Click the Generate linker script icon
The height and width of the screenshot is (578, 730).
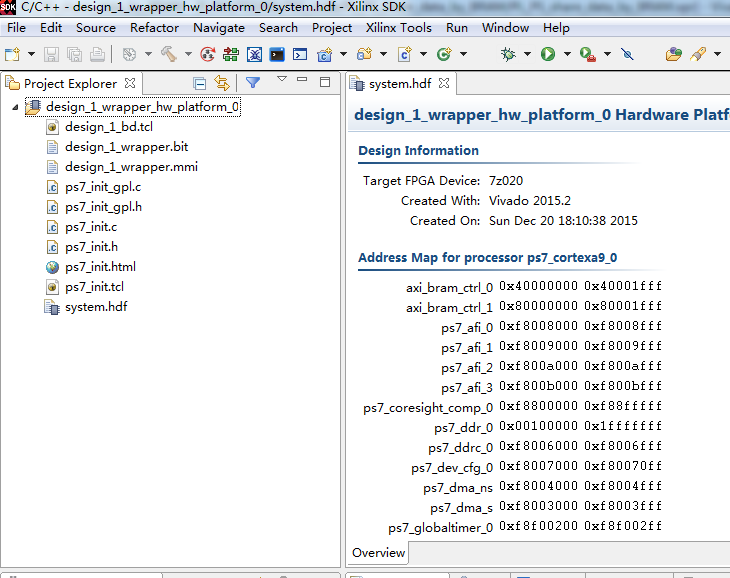click(x=208, y=54)
